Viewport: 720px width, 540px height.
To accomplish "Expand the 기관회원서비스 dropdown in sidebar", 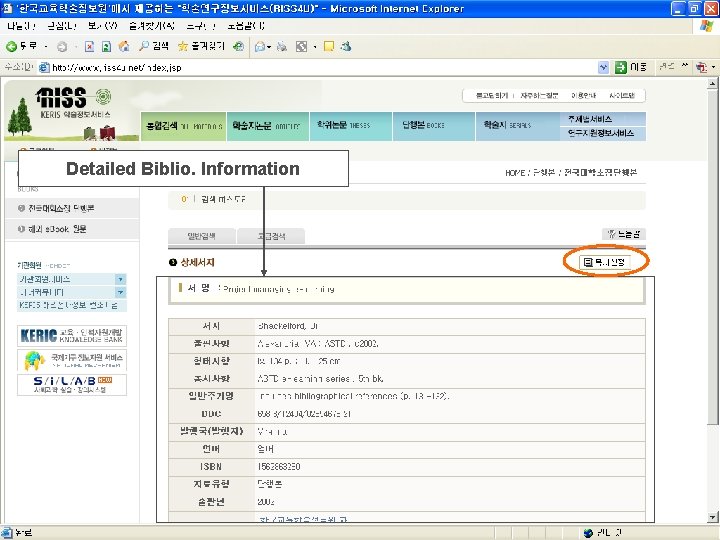I will [x=120, y=279].
